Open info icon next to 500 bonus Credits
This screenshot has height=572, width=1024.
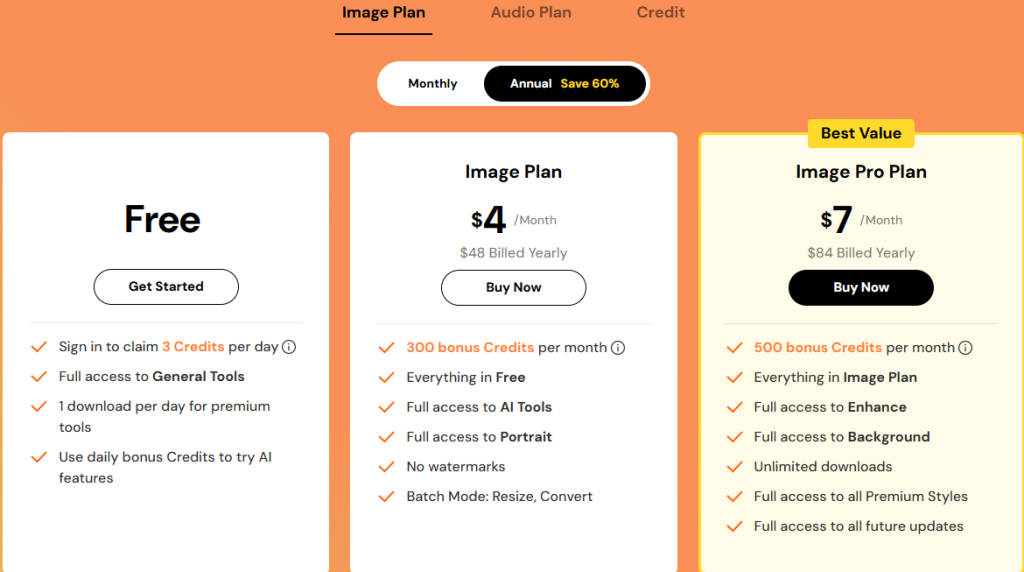[x=965, y=348]
